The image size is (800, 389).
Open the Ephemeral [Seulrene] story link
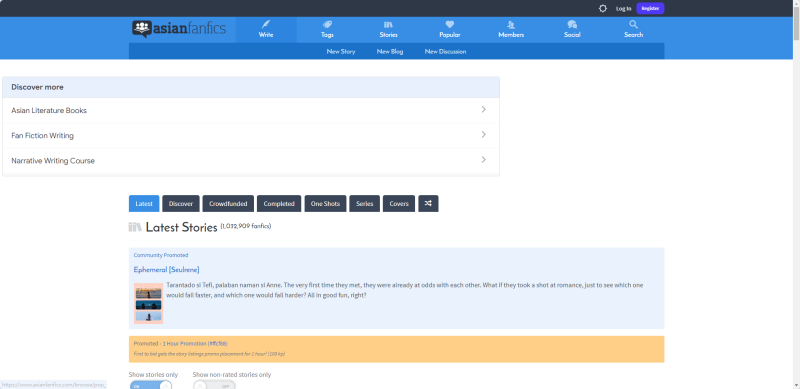[x=166, y=269]
